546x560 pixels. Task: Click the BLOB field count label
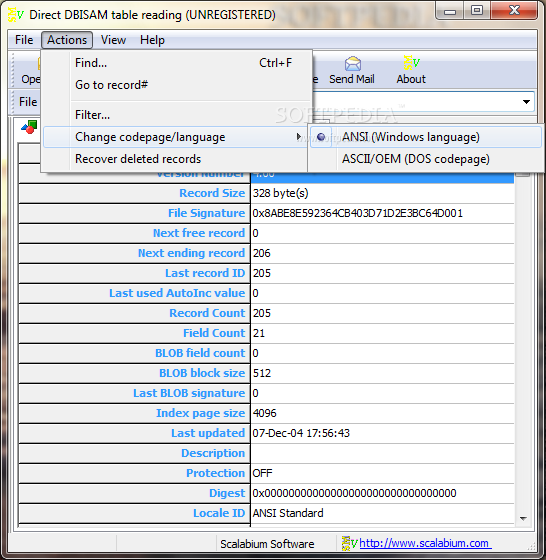tap(200, 353)
